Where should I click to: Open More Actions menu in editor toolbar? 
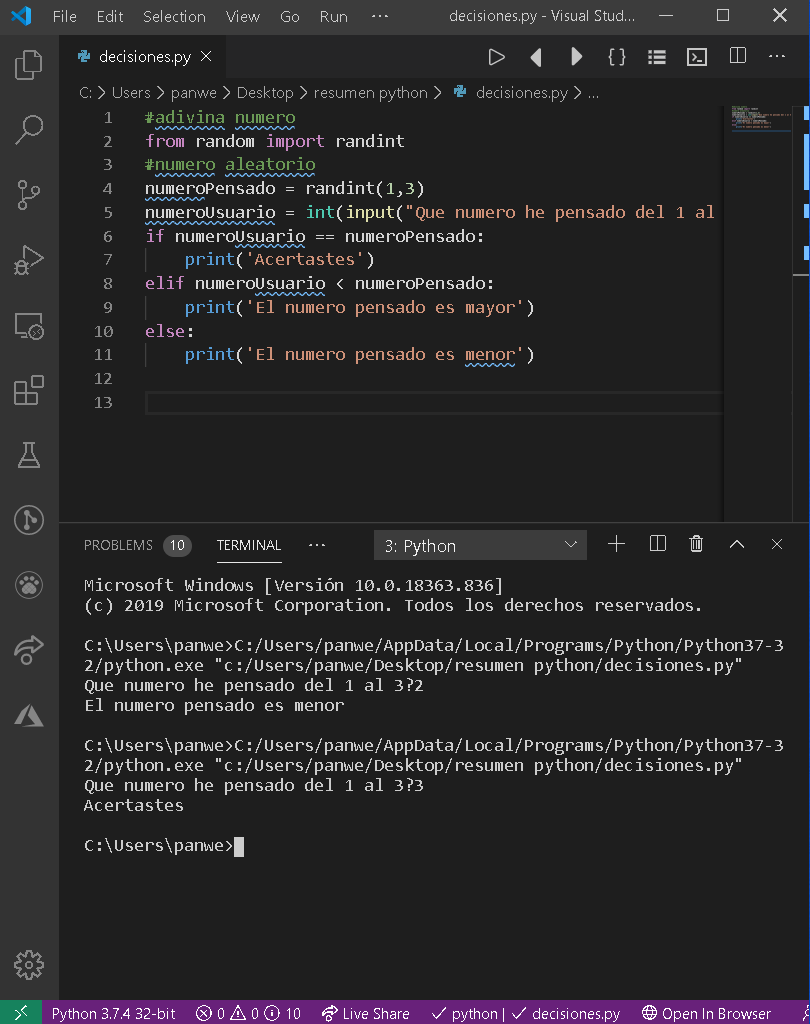pyautogui.click(x=777, y=56)
